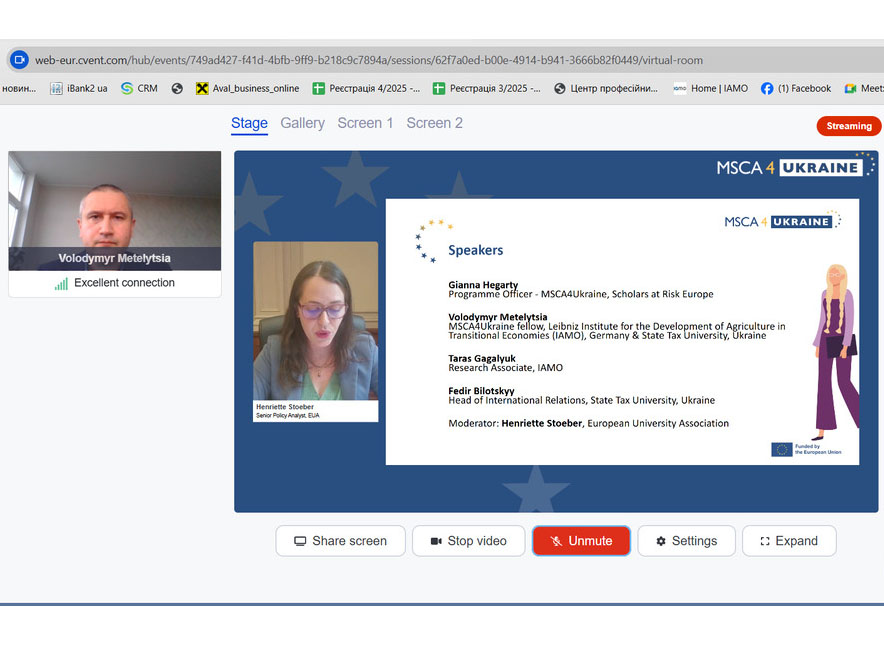This screenshot has width=884, height=663.
Task: Open the Реєстрація 3/2025 bookmark
Action: pyautogui.click(x=487, y=88)
